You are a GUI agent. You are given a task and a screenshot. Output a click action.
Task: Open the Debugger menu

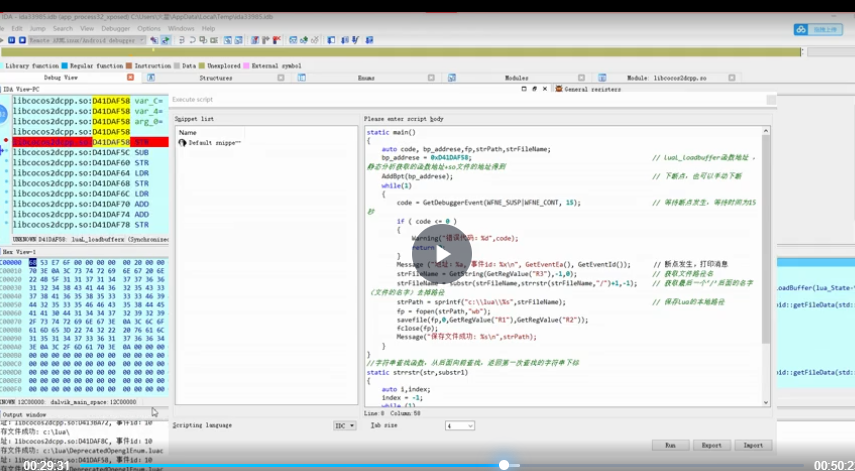pos(115,28)
